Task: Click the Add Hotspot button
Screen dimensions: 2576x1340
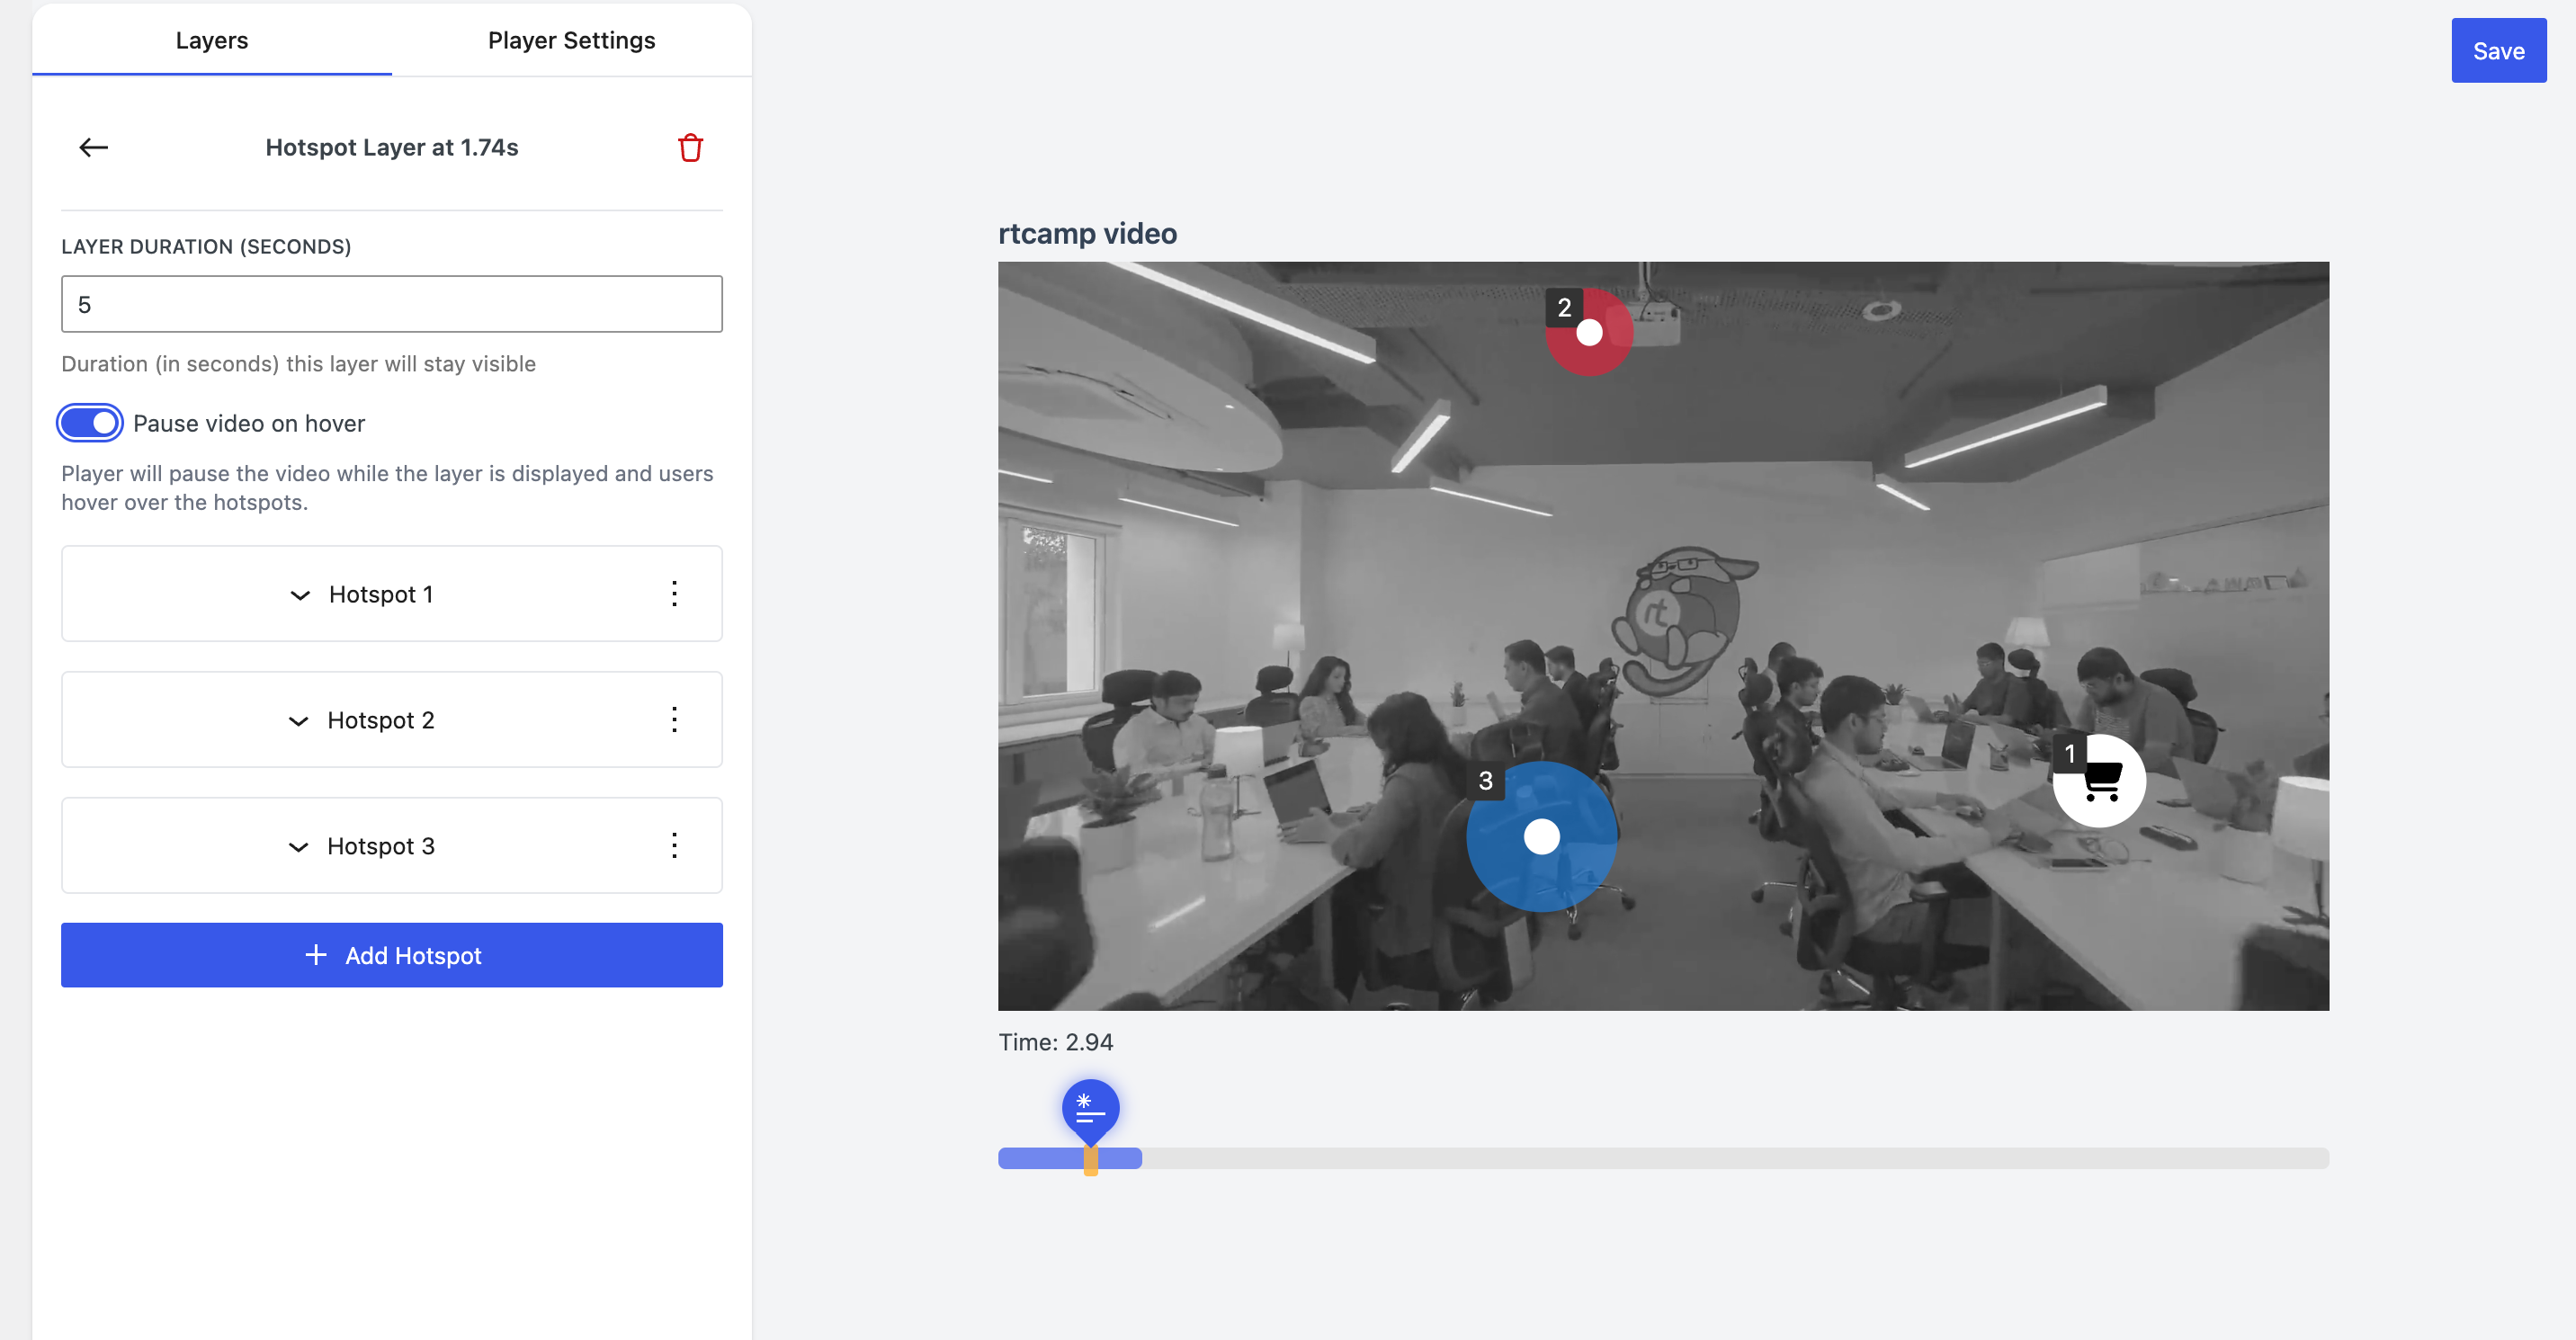Action: [391, 955]
